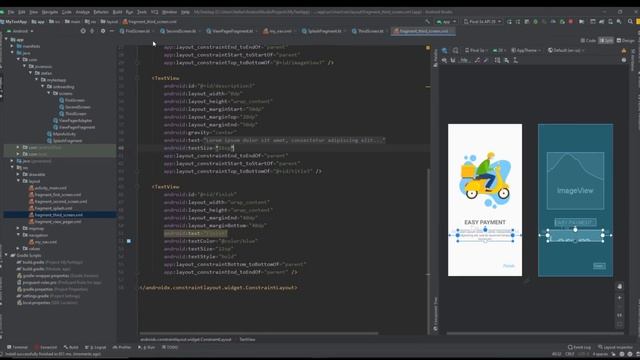Screen dimensions: 640x360
Task: Expand the drawable folder
Action: [x=18, y=174]
